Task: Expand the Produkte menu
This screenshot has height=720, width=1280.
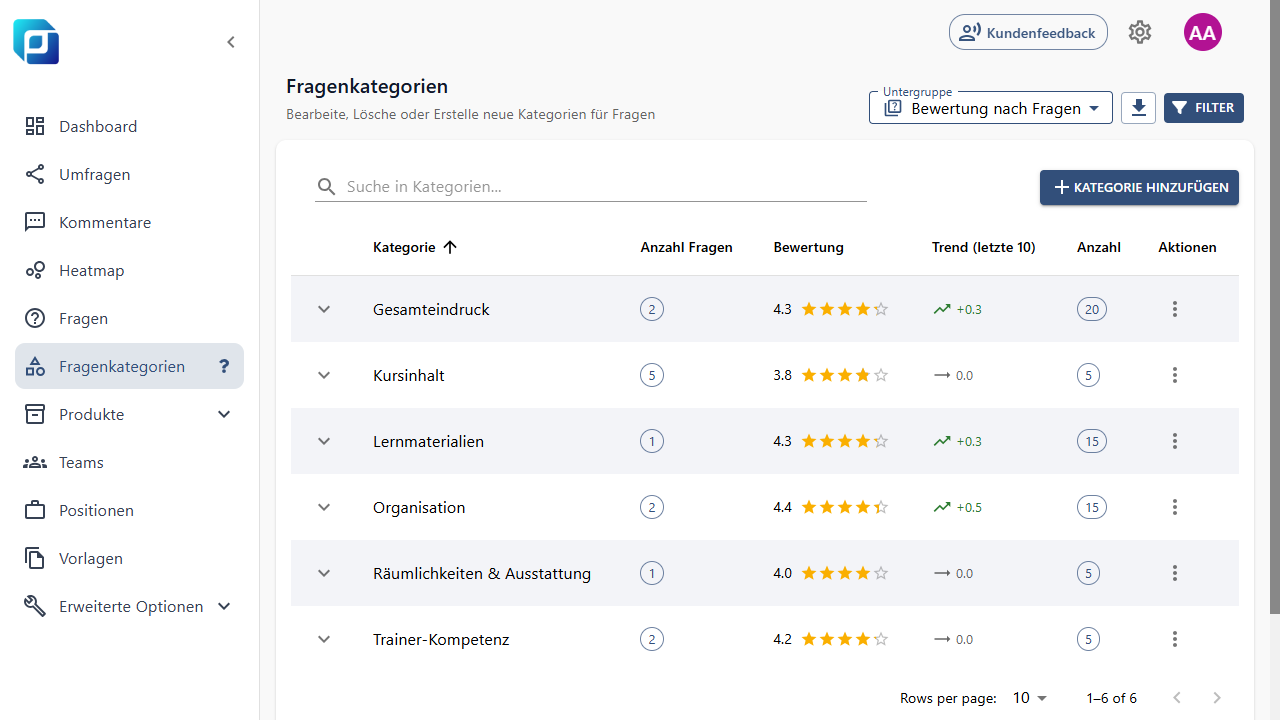Action: click(x=224, y=414)
